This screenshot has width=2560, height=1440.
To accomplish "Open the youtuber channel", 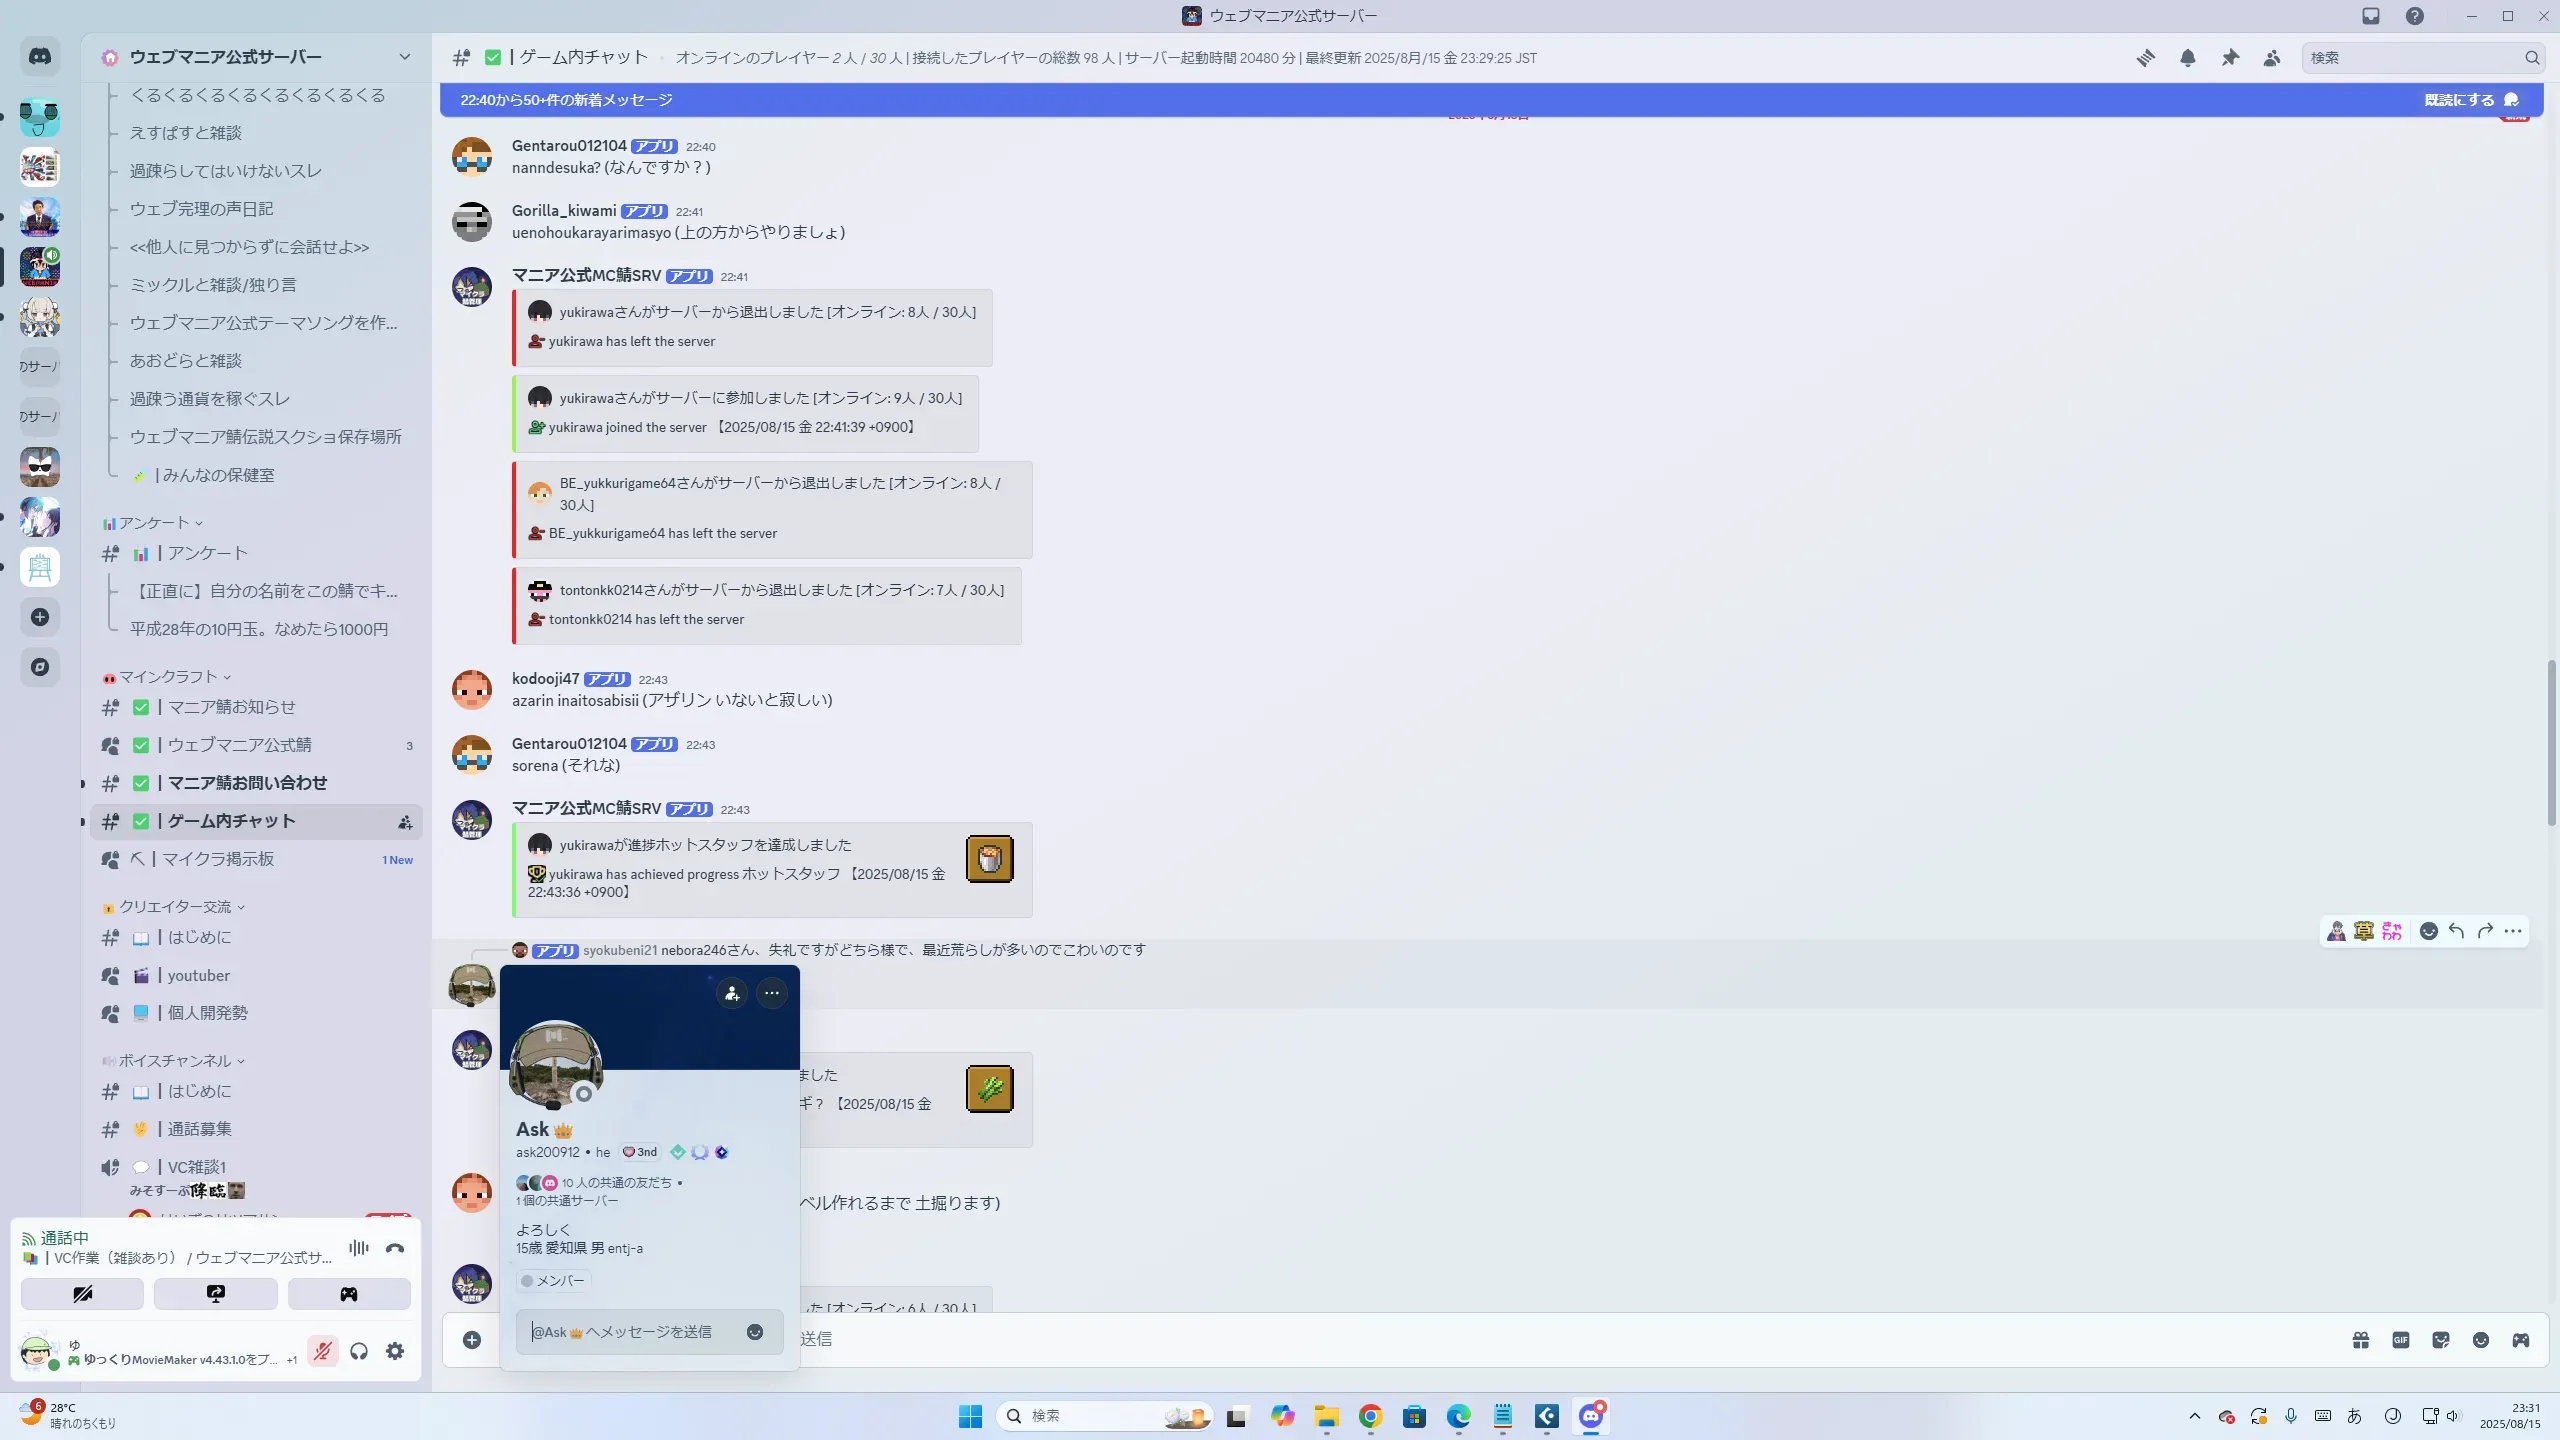I will click(x=198, y=975).
